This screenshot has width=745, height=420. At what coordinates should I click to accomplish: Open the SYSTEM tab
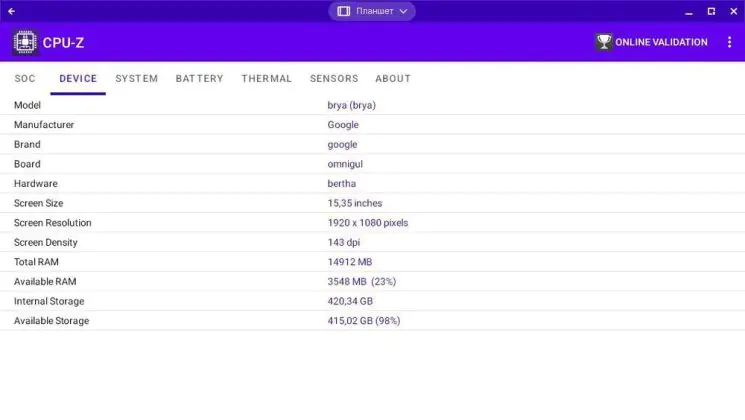136,78
